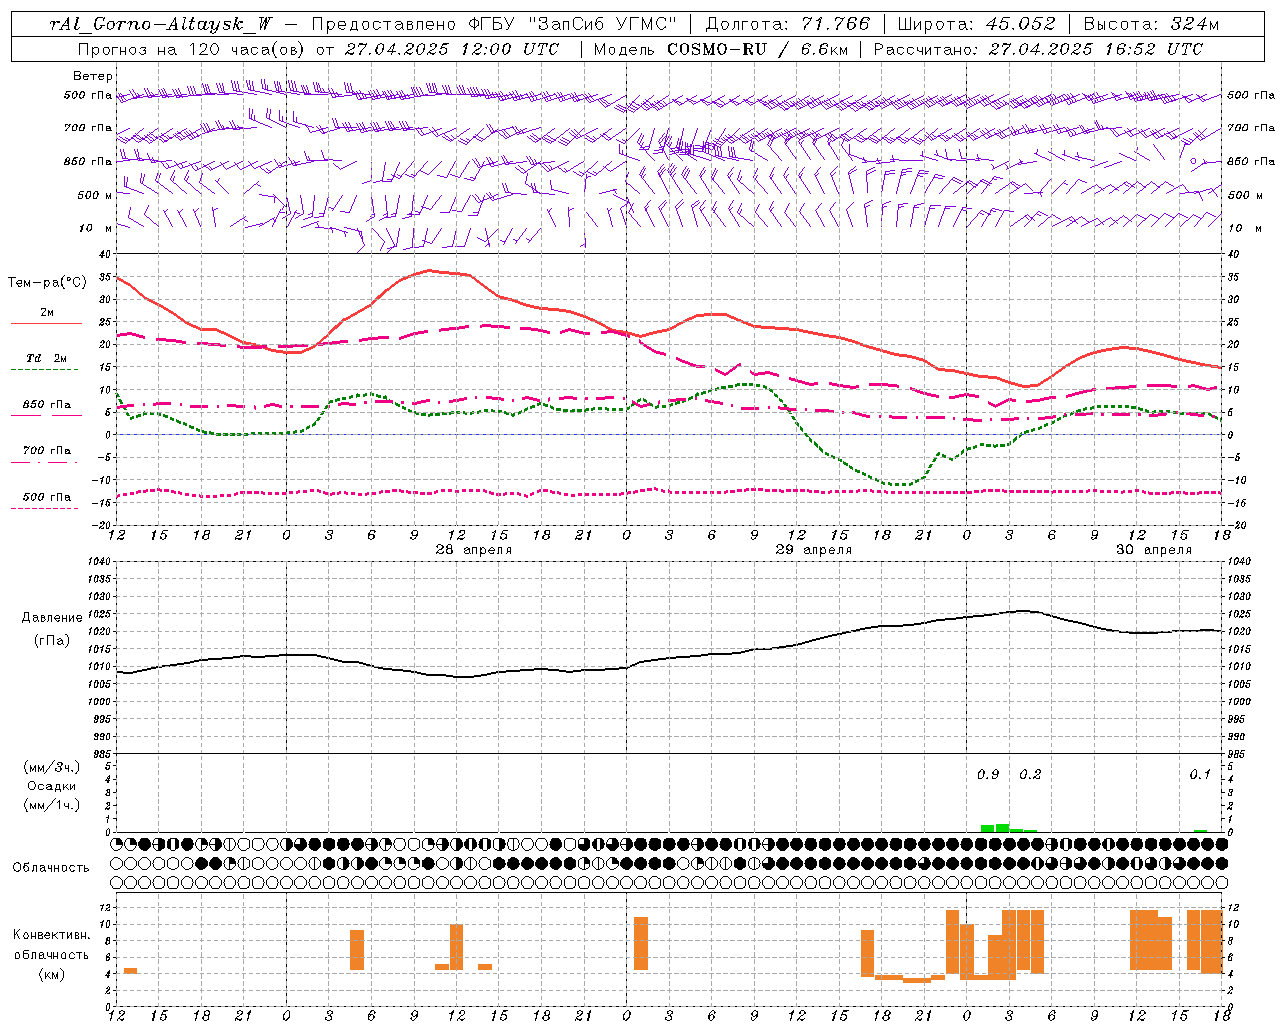The width and height of the screenshot is (1280, 1024).
Task: Click the '30 апреля' date label
Action: 1154,550
